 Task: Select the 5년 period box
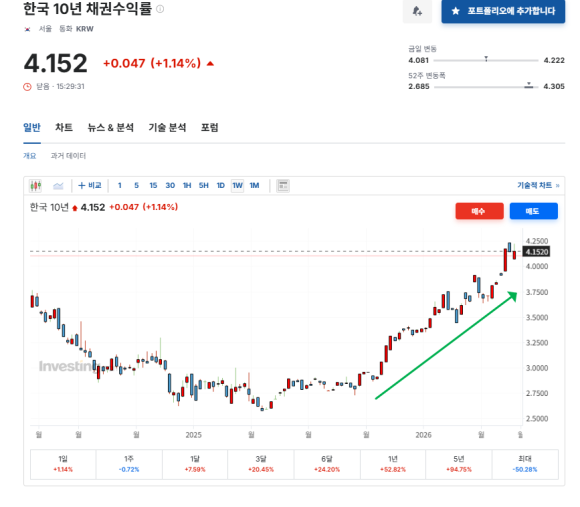point(459,464)
